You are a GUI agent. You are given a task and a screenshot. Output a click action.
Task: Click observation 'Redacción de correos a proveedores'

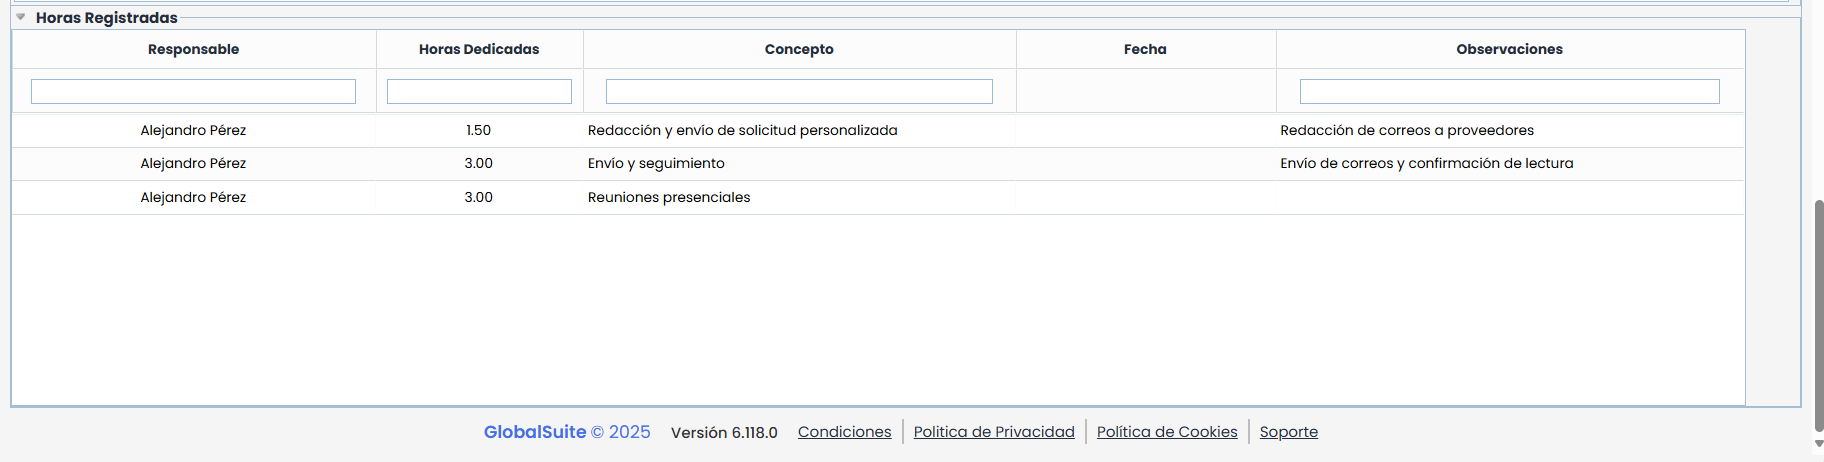1407,130
